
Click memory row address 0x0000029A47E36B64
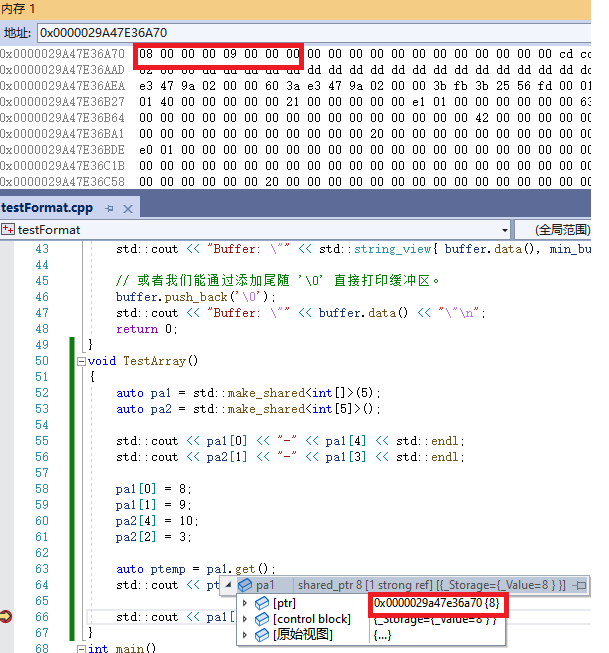coord(62,118)
